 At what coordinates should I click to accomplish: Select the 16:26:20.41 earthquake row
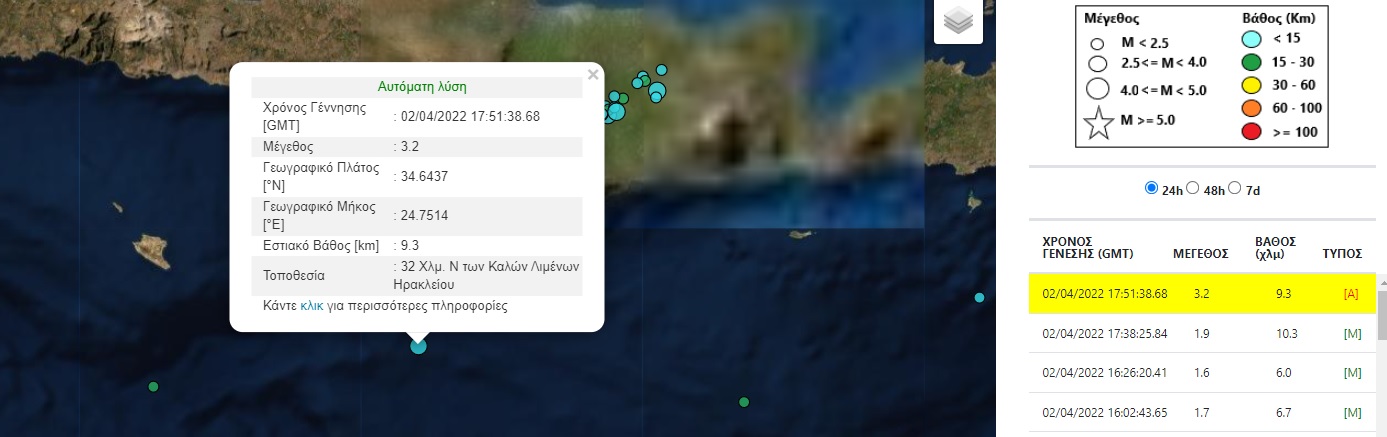click(1201, 373)
